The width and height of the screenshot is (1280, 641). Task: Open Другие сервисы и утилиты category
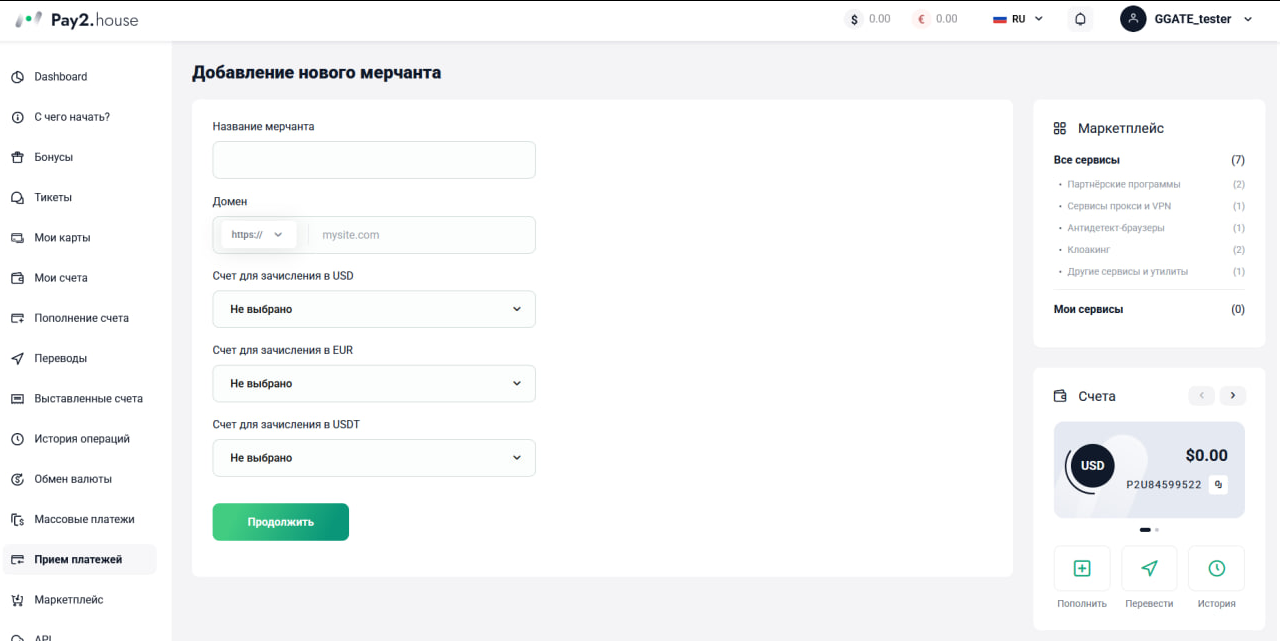tap(1128, 271)
